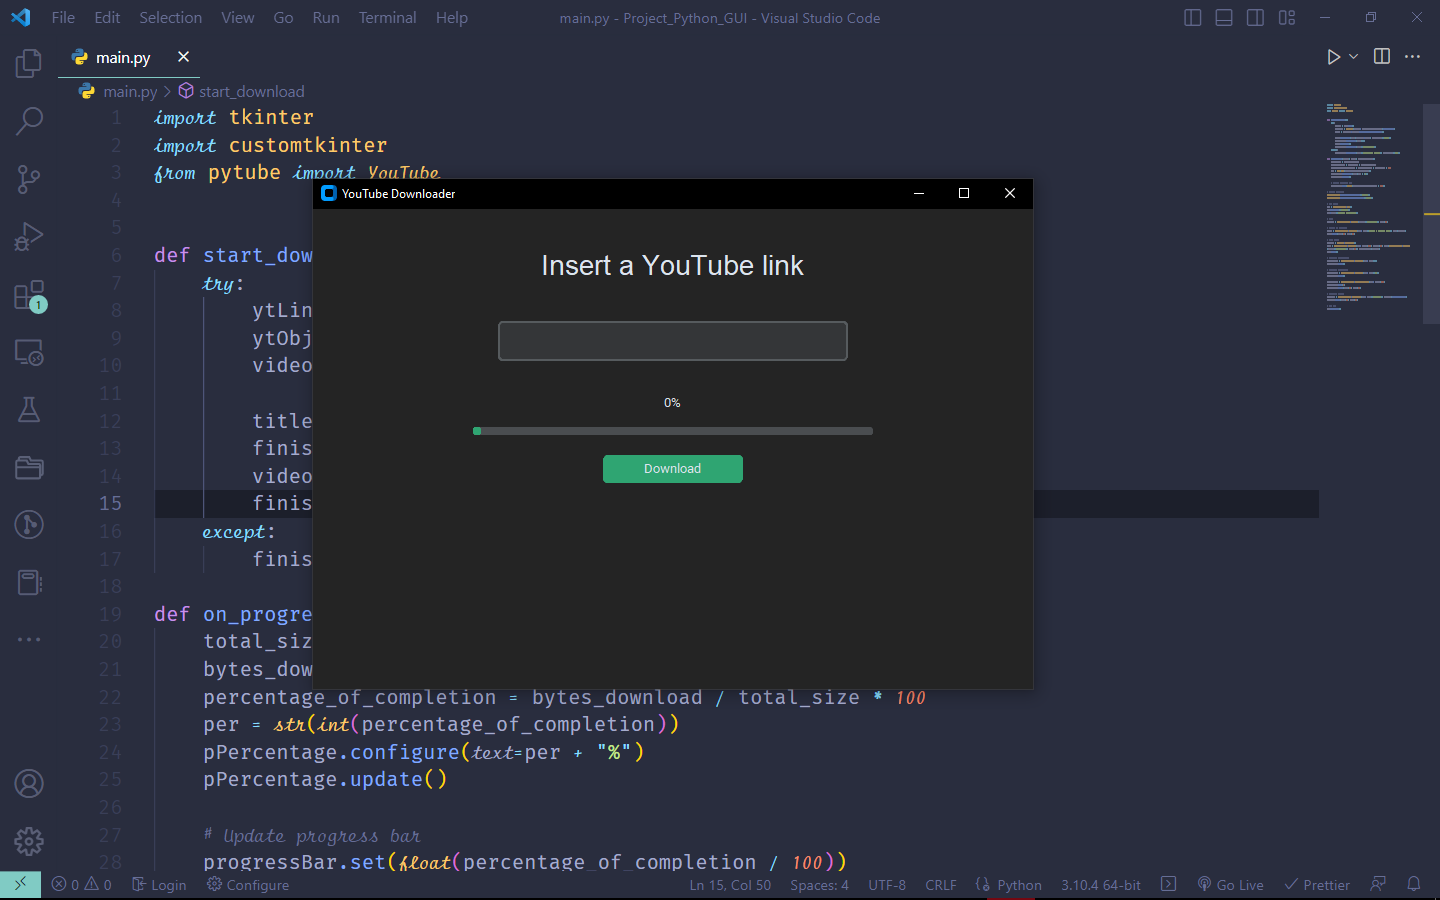
Task: Open the Testing flask view
Action: tap(29, 409)
